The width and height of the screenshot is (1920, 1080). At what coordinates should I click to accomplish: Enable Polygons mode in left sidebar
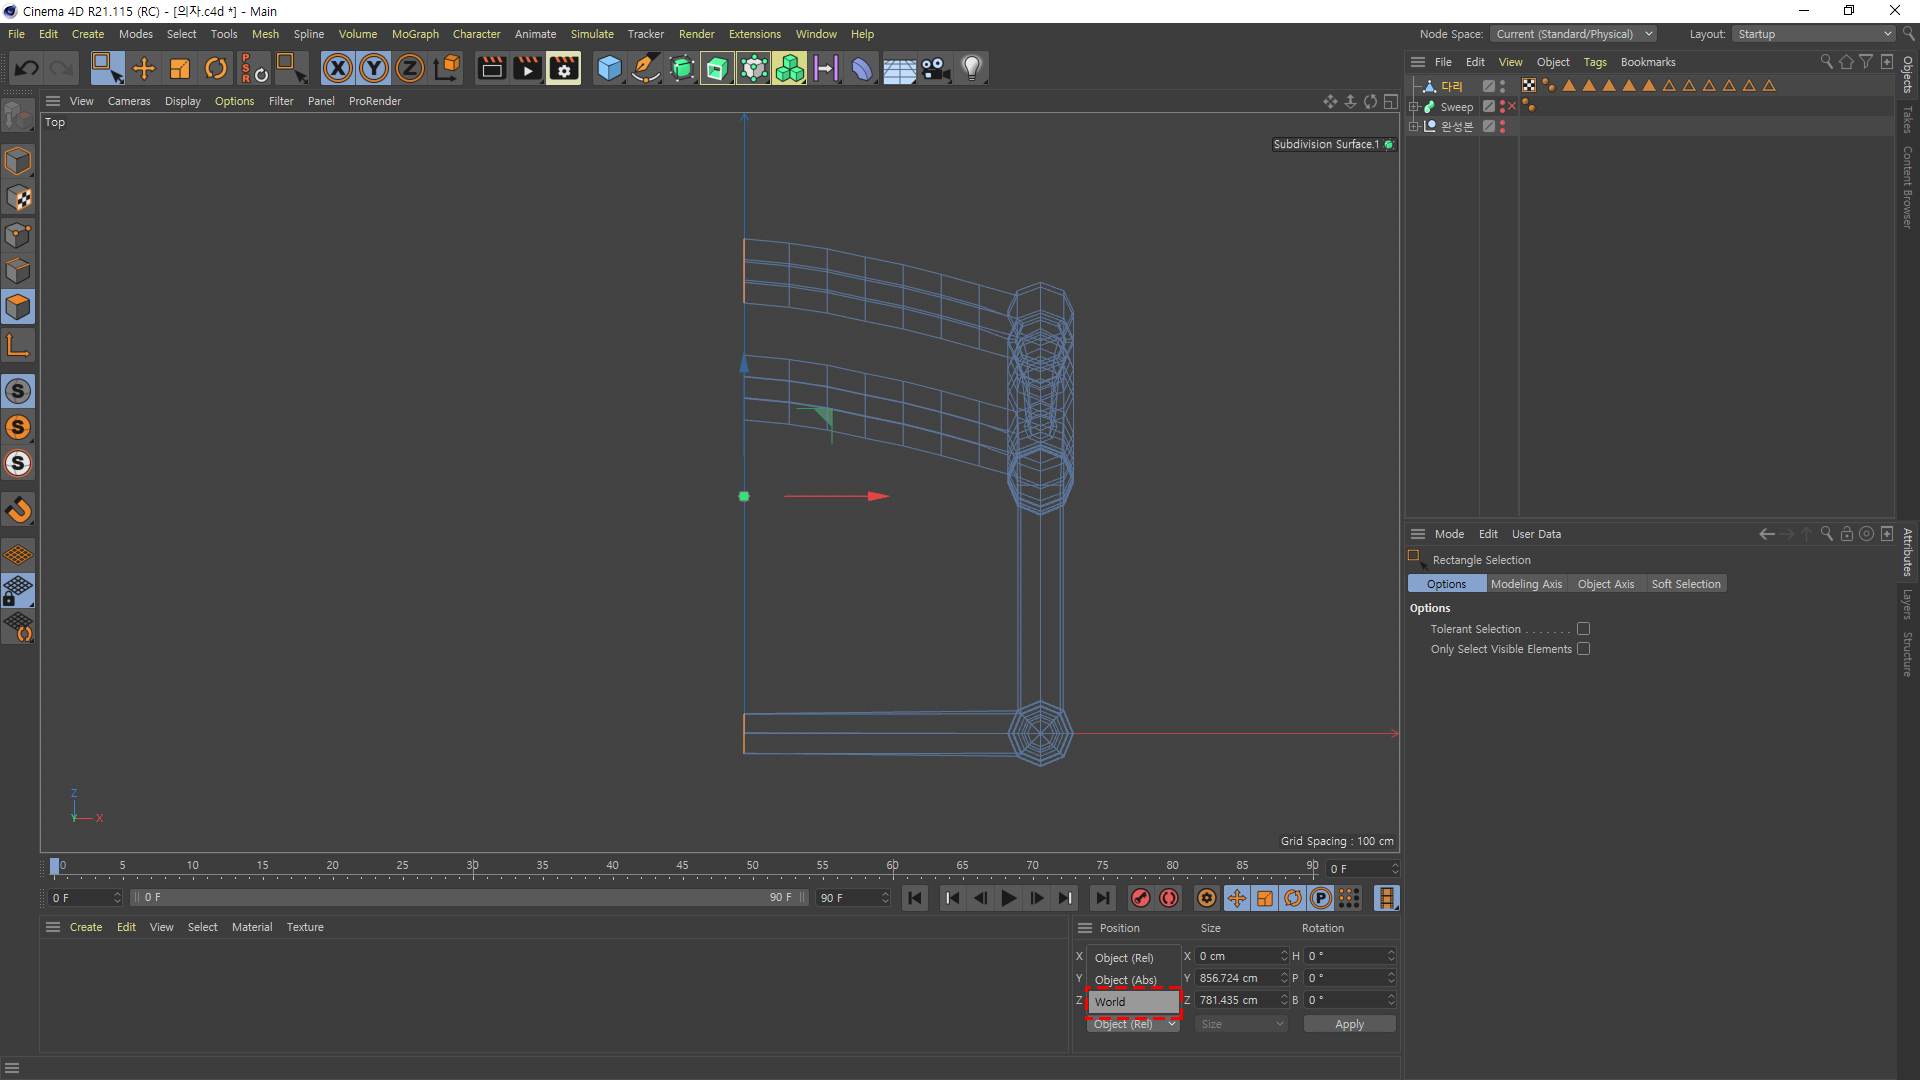click(x=18, y=307)
